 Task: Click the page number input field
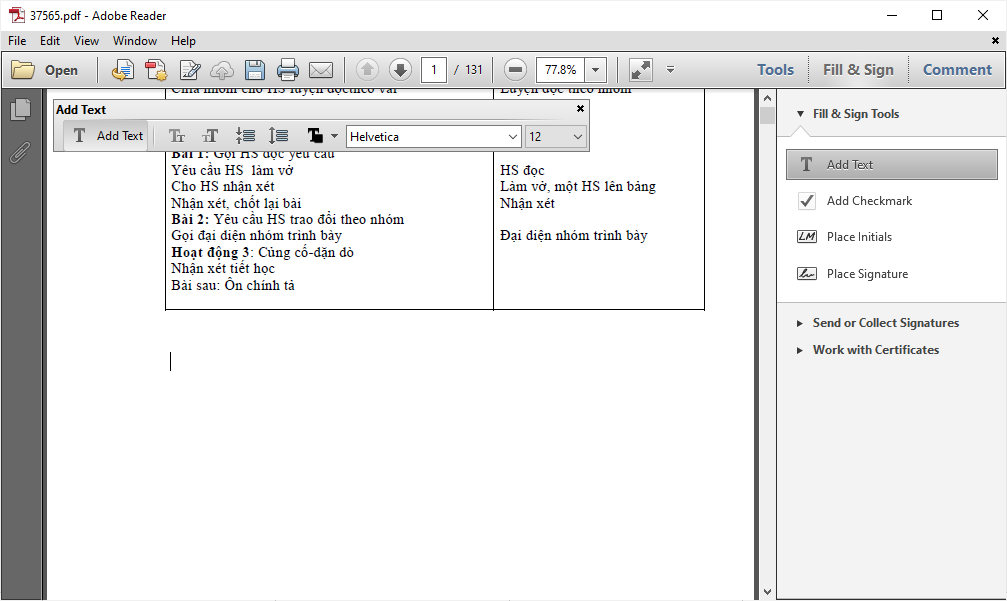pyautogui.click(x=433, y=70)
